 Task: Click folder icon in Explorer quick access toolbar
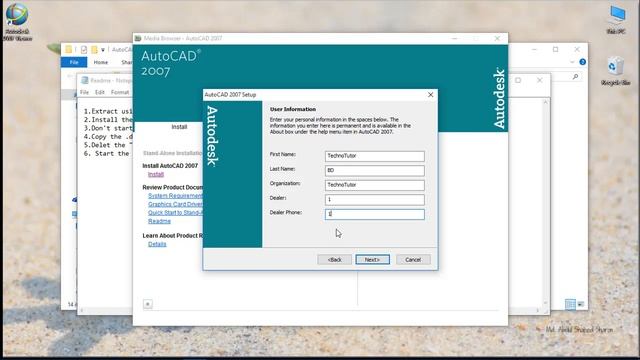click(69, 49)
